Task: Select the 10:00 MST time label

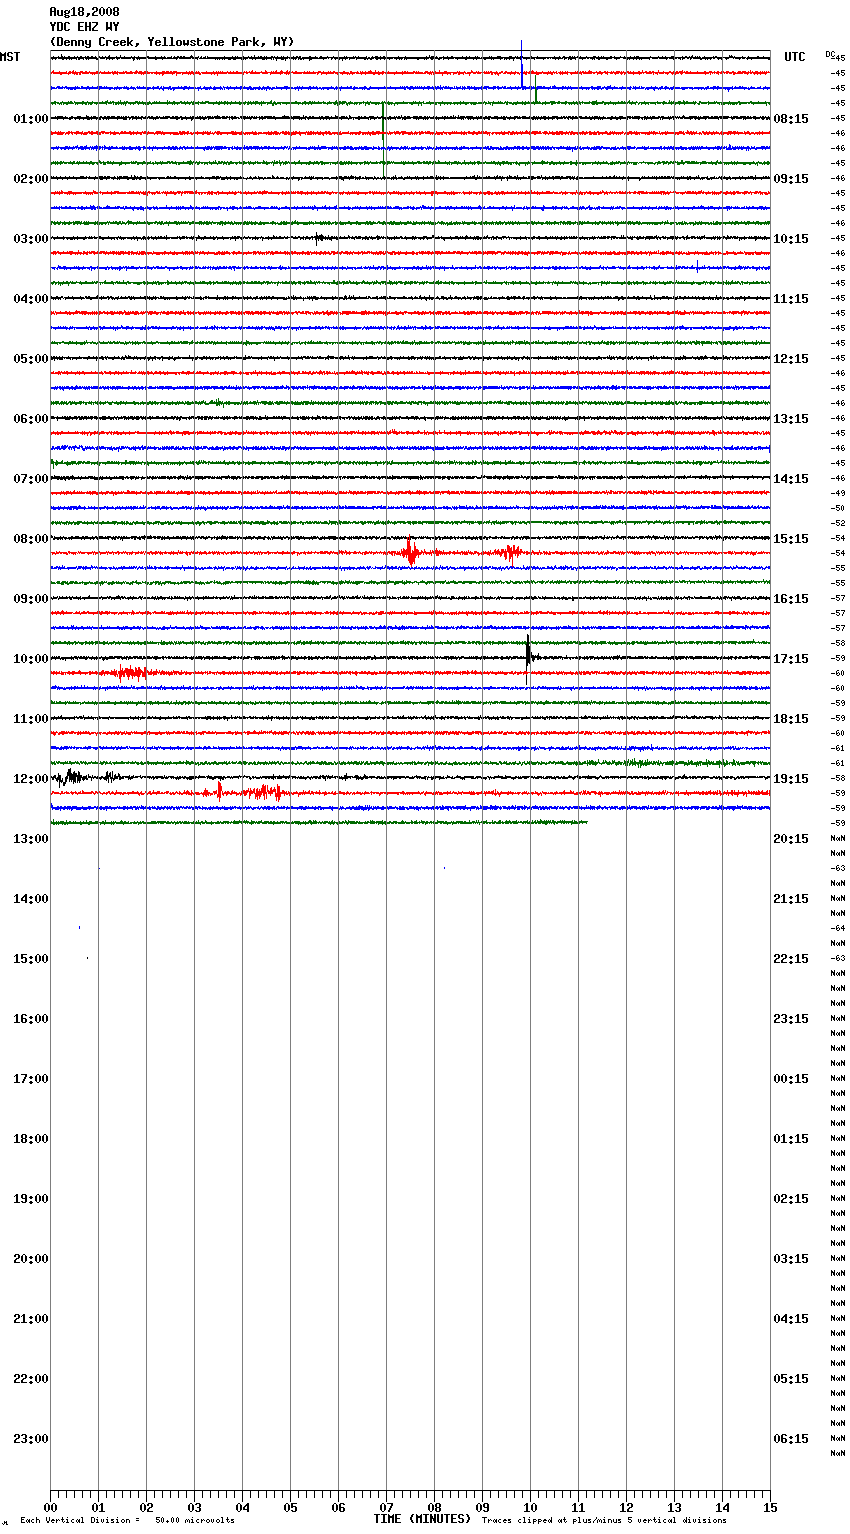Action: point(31,659)
